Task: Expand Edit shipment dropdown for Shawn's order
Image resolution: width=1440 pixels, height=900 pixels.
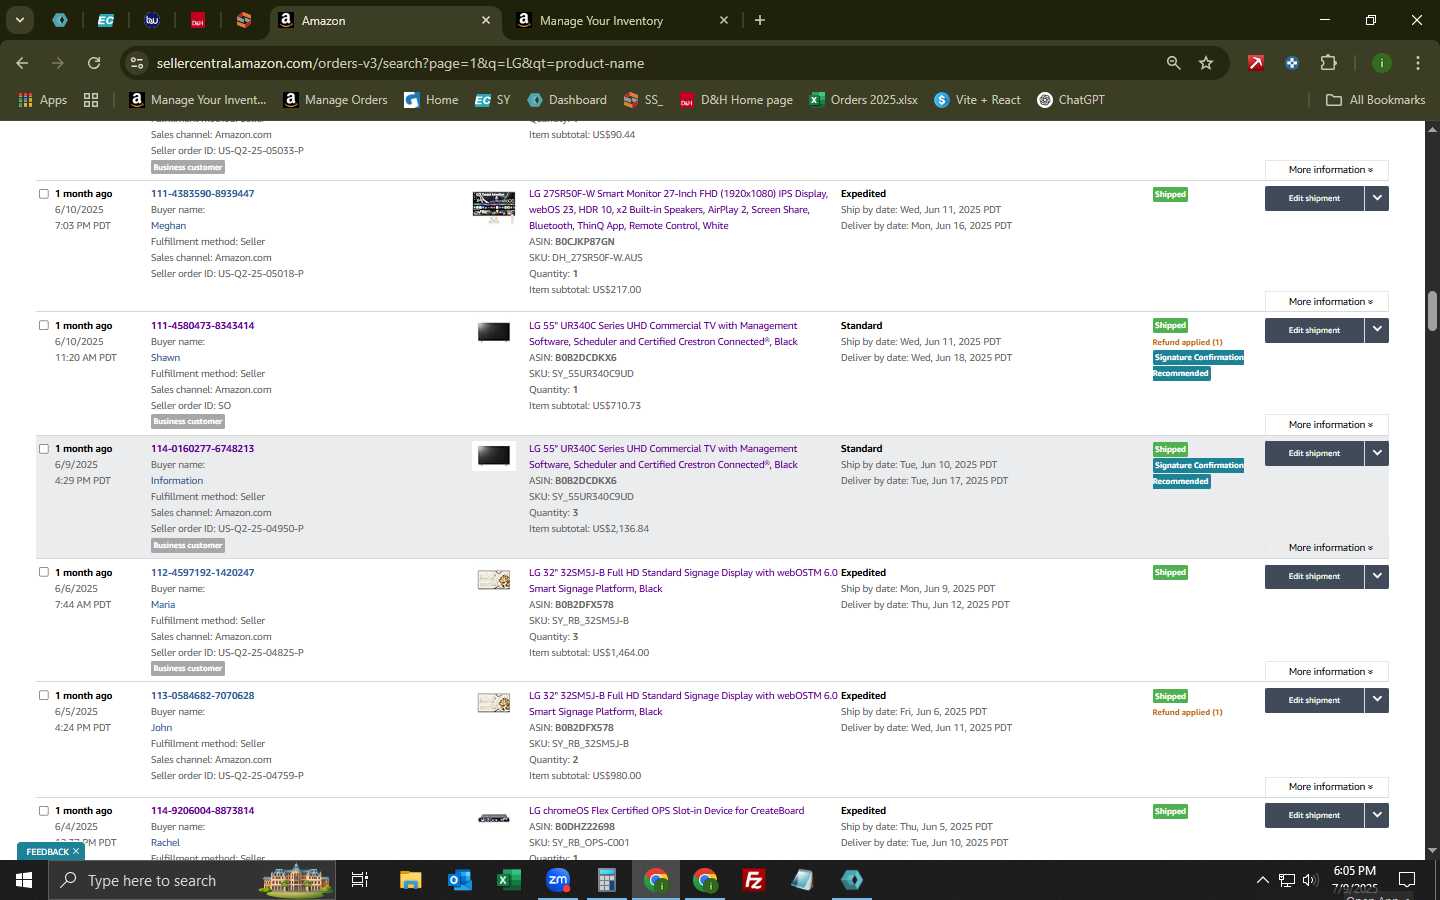Action: [1377, 330]
